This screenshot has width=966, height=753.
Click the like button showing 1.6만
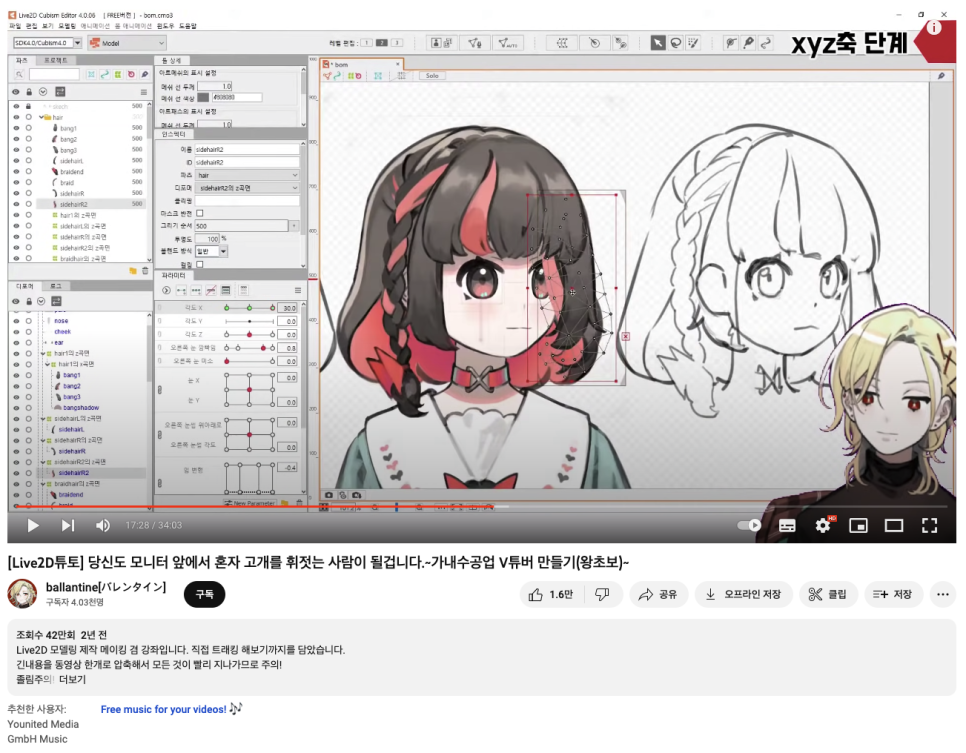pyautogui.click(x=550, y=594)
